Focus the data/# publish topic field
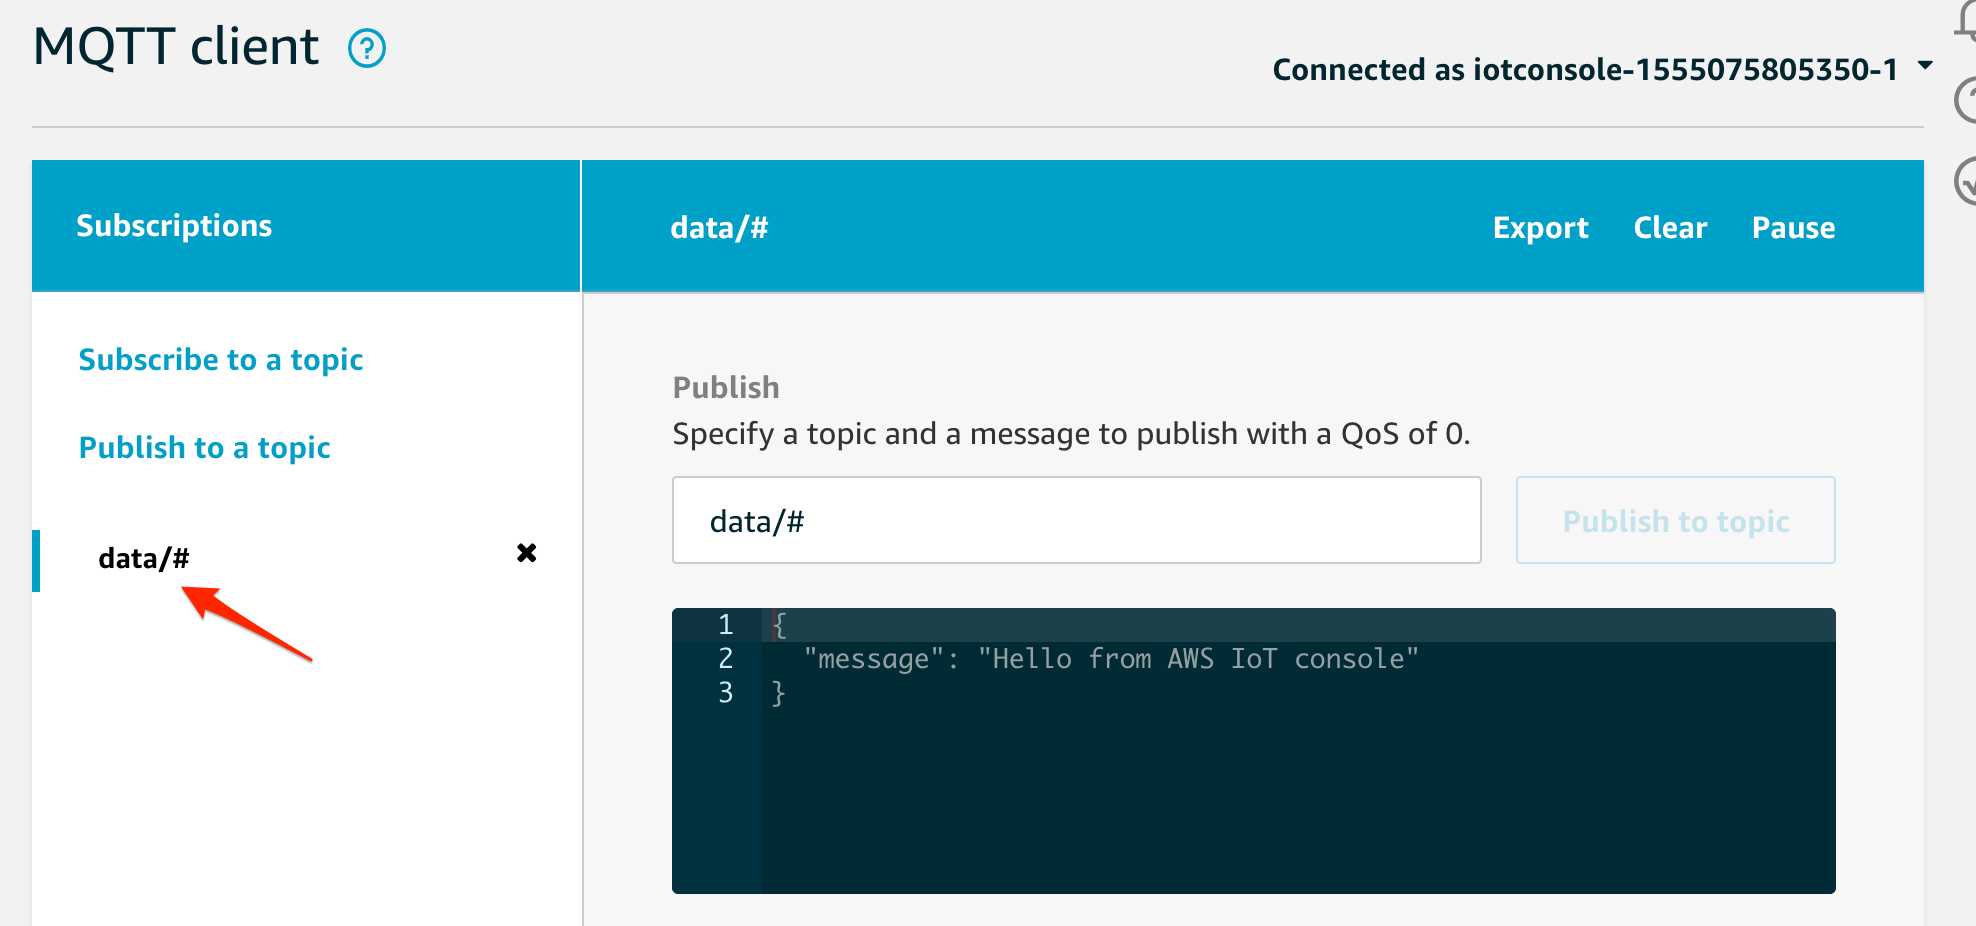This screenshot has width=1976, height=926. coord(1076,521)
